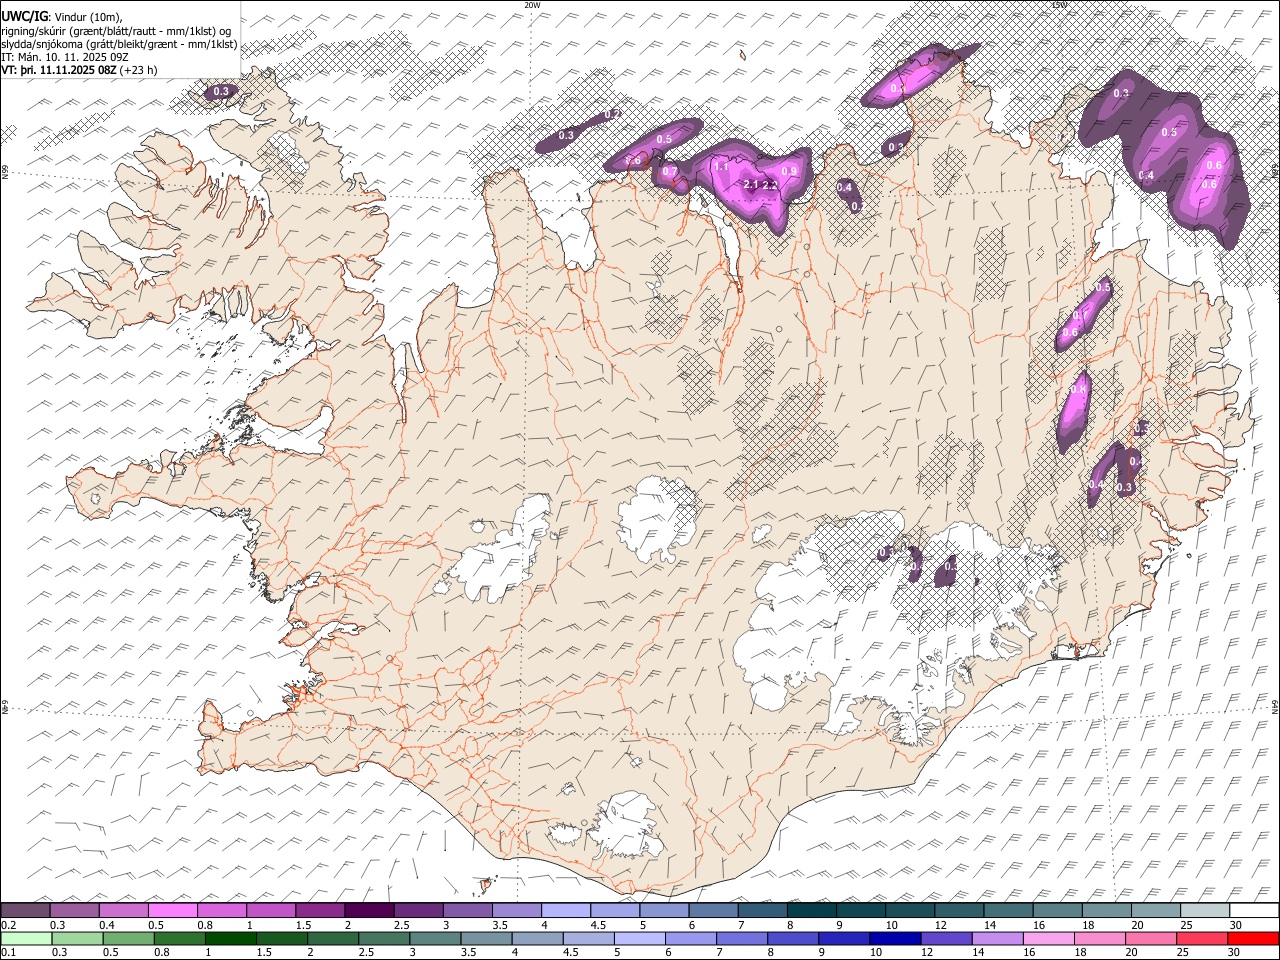Viewport: 1280px width, 960px height.
Task: Click the slate blue 6 mm snow swatch
Action: coord(713,910)
